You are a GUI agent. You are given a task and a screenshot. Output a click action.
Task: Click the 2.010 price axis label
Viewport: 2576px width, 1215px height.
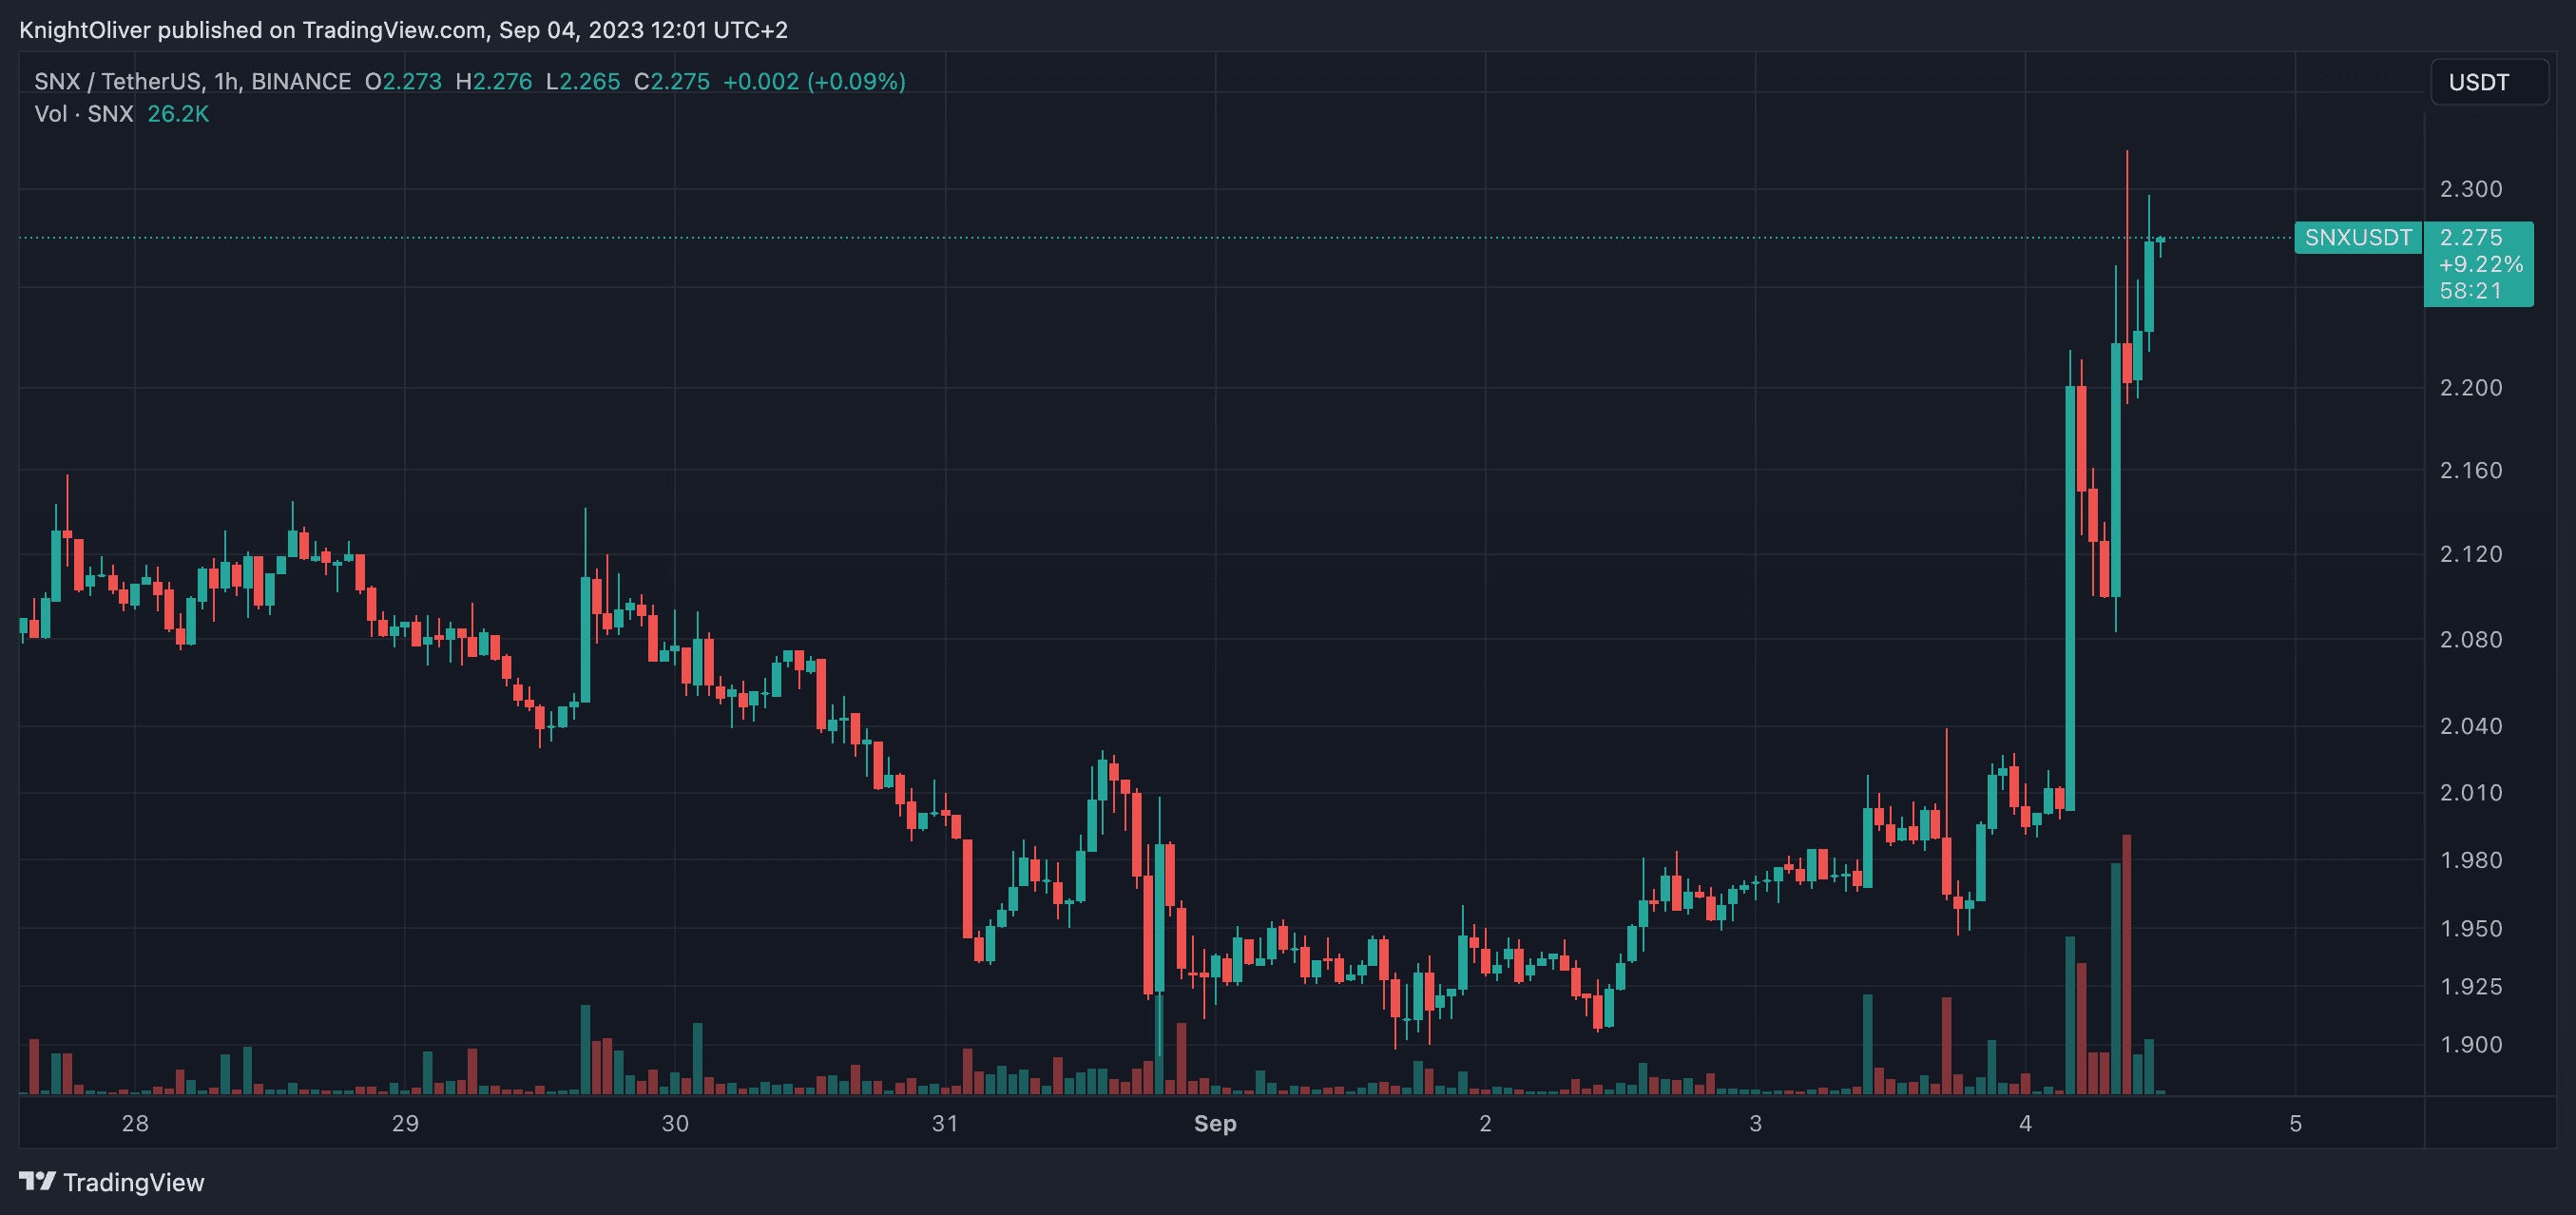click(x=2471, y=793)
